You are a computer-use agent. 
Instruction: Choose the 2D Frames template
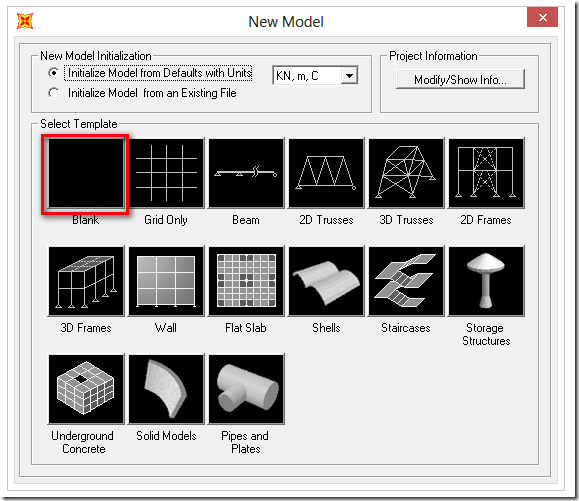coord(486,174)
